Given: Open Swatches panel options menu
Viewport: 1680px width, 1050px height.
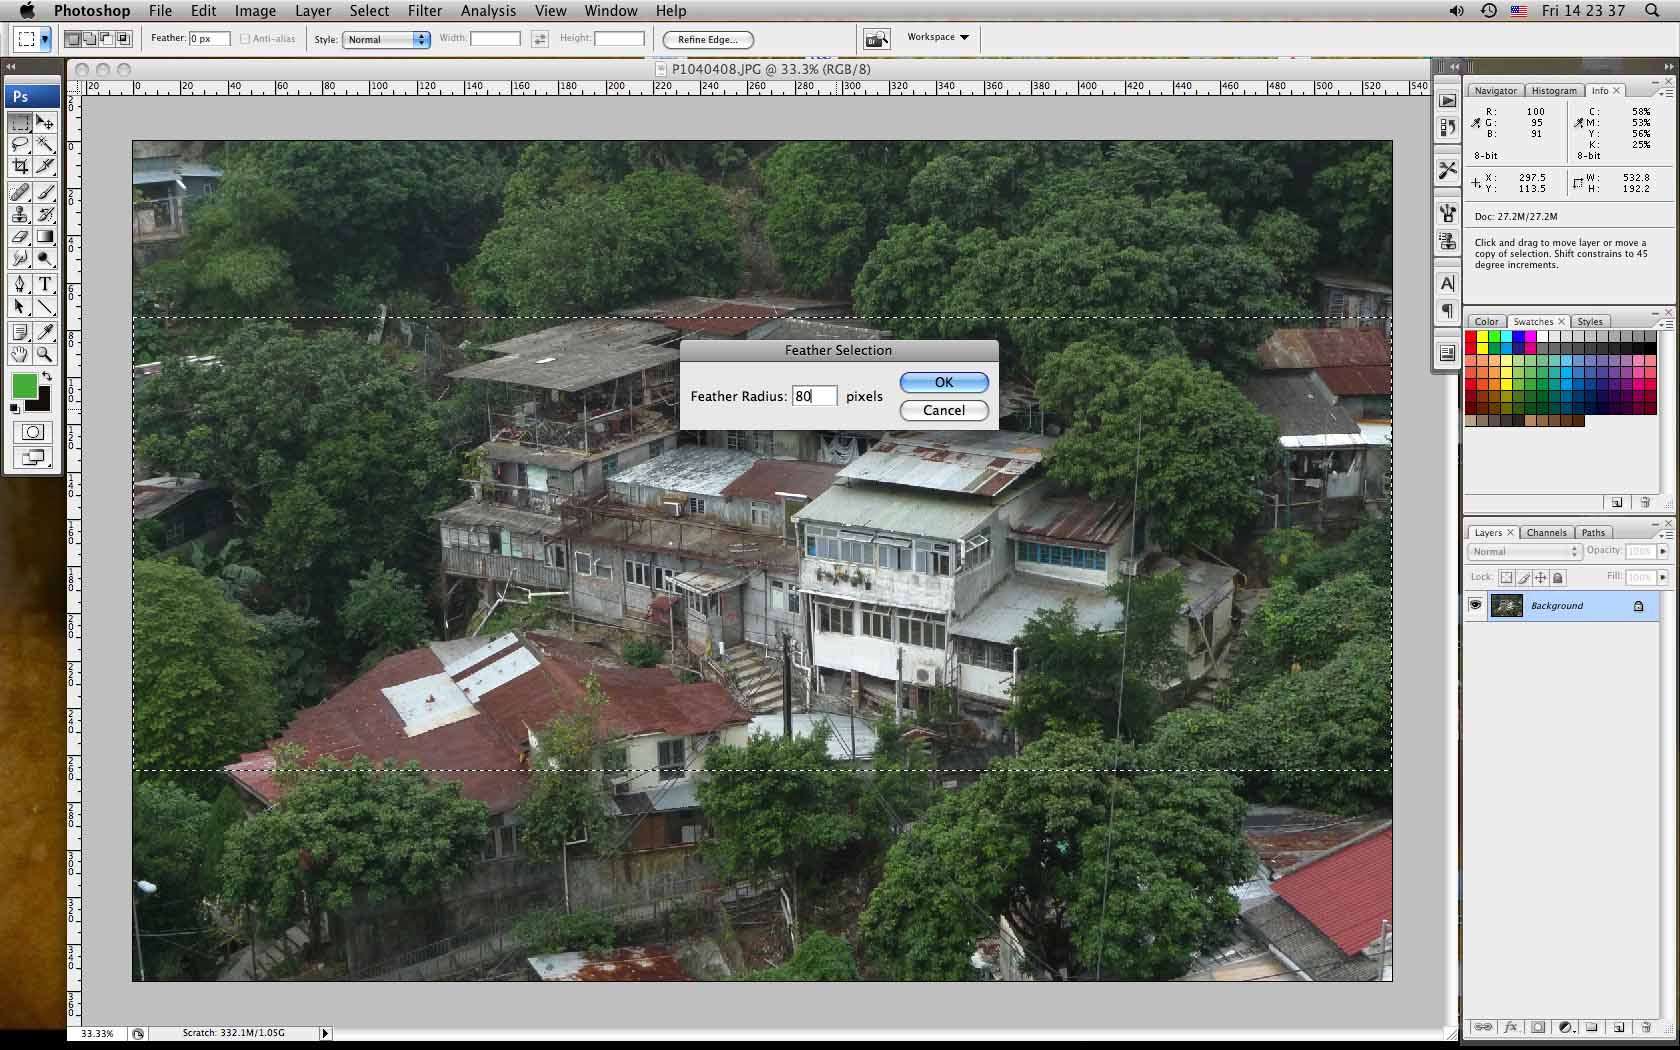Looking at the screenshot, I should coord(1664,324).
